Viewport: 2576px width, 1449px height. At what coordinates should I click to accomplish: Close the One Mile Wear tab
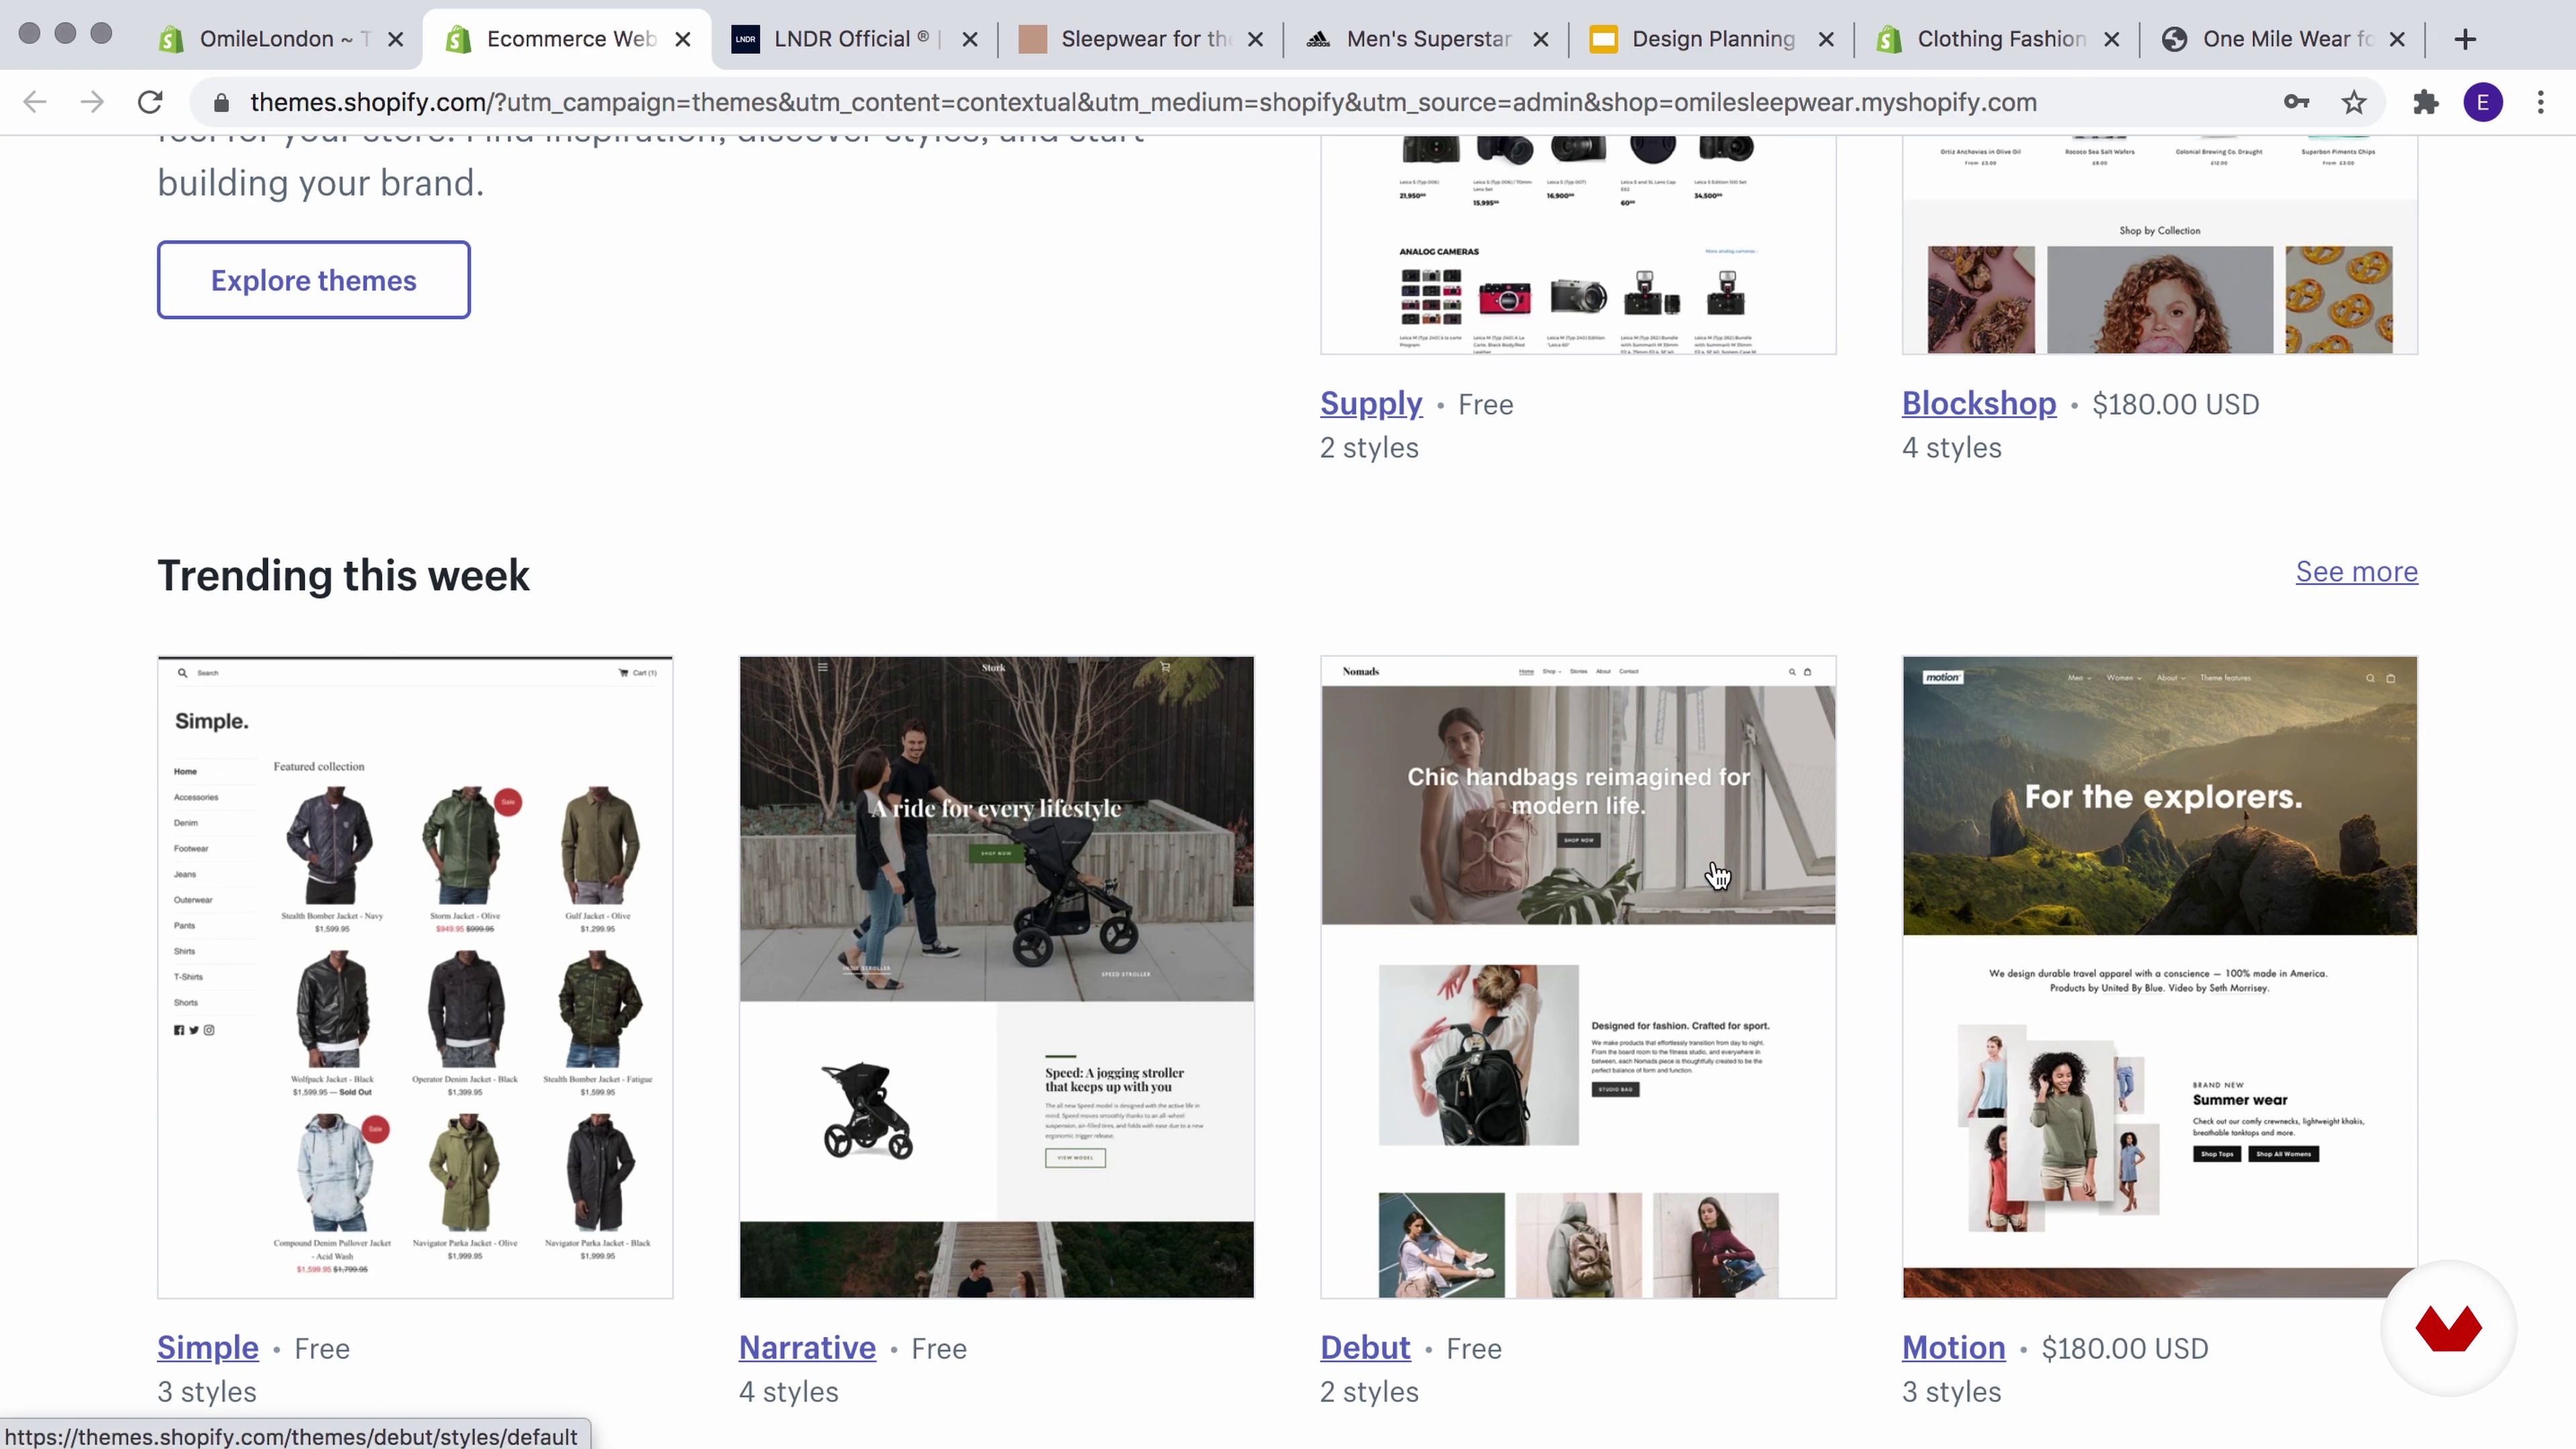coord(2397,39)
